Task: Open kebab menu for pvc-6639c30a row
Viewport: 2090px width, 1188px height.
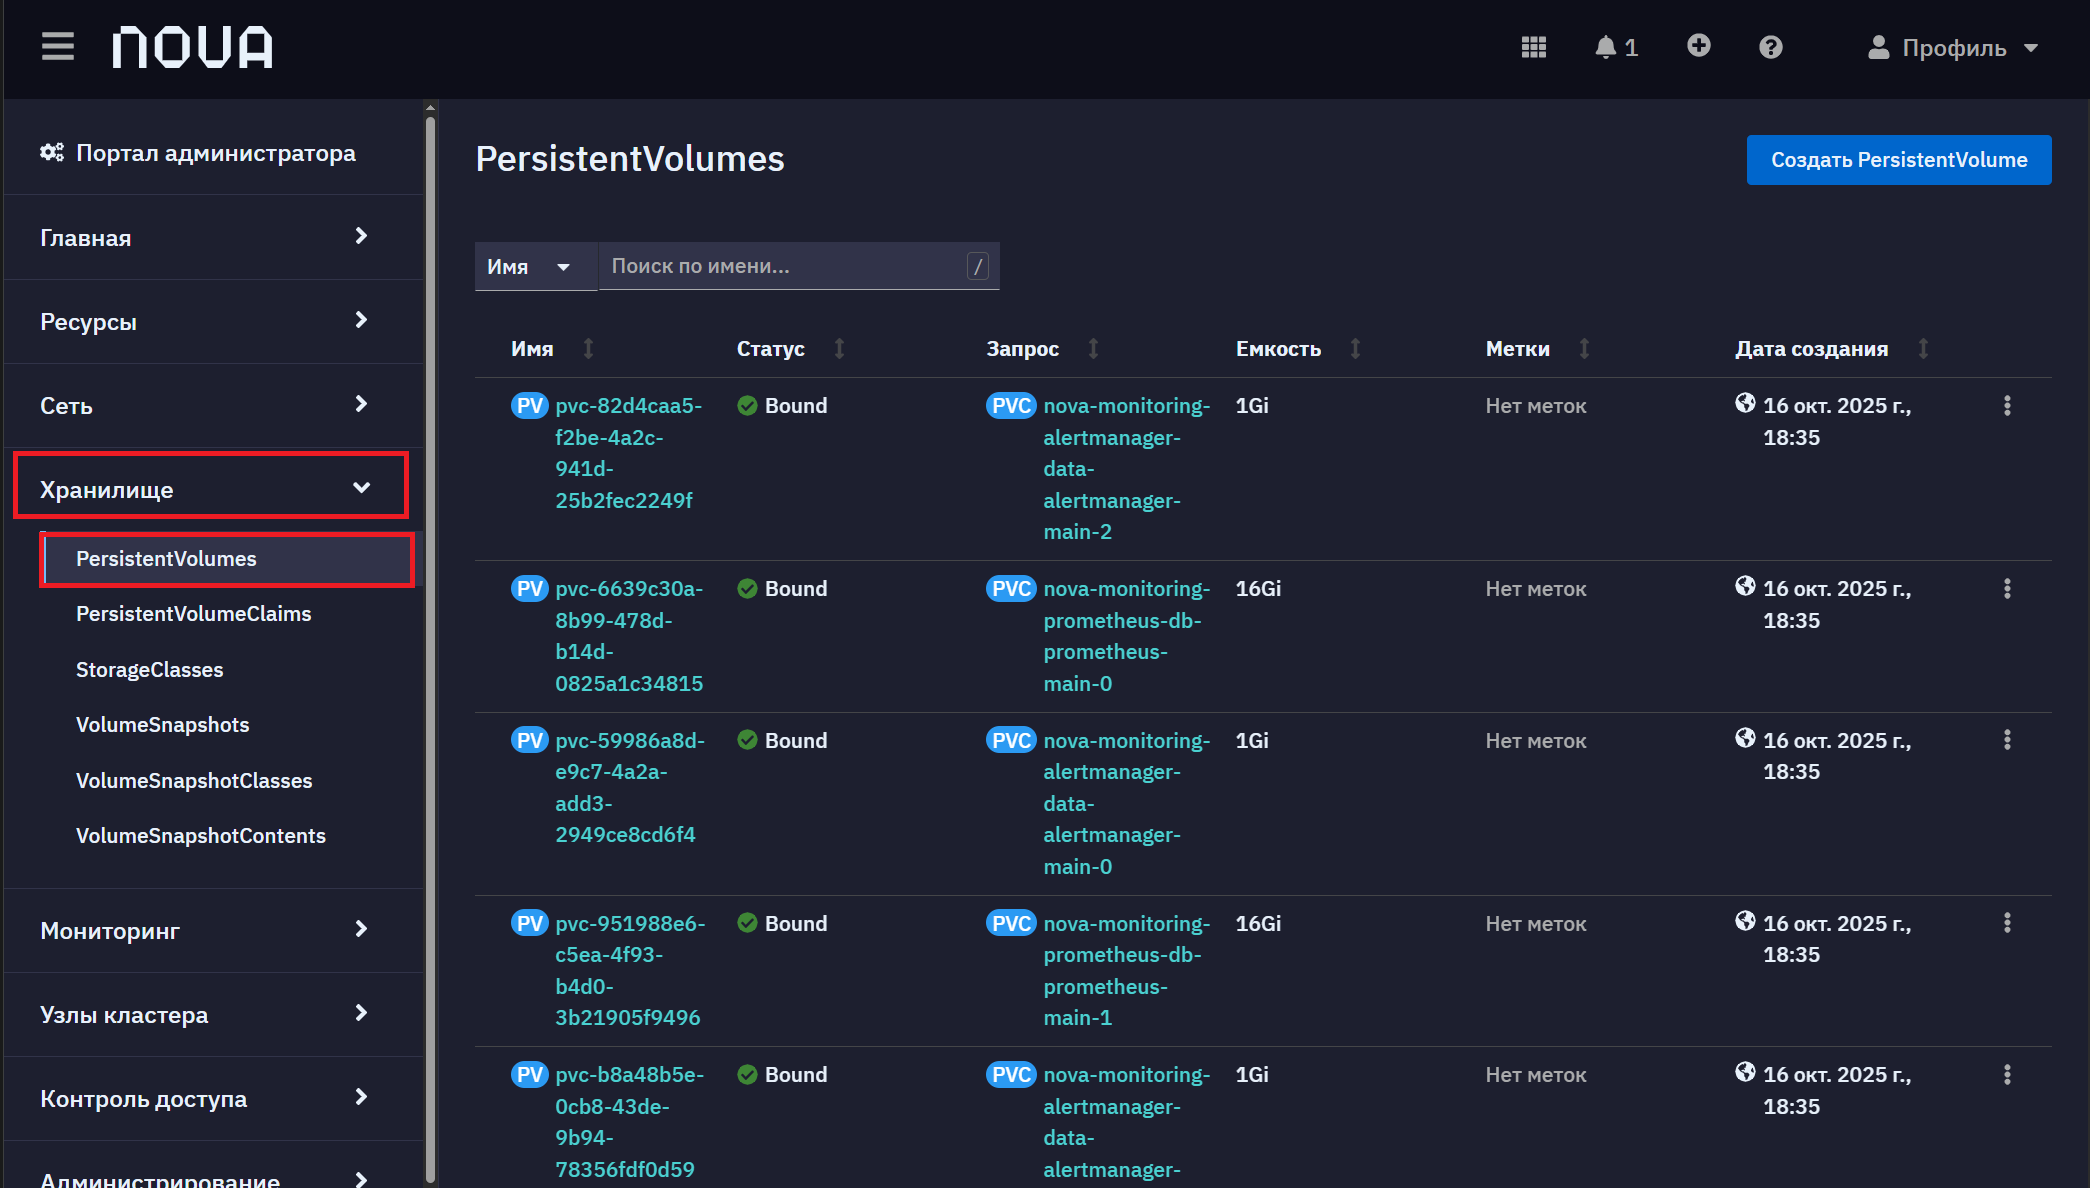Action: click(2007, 588)
